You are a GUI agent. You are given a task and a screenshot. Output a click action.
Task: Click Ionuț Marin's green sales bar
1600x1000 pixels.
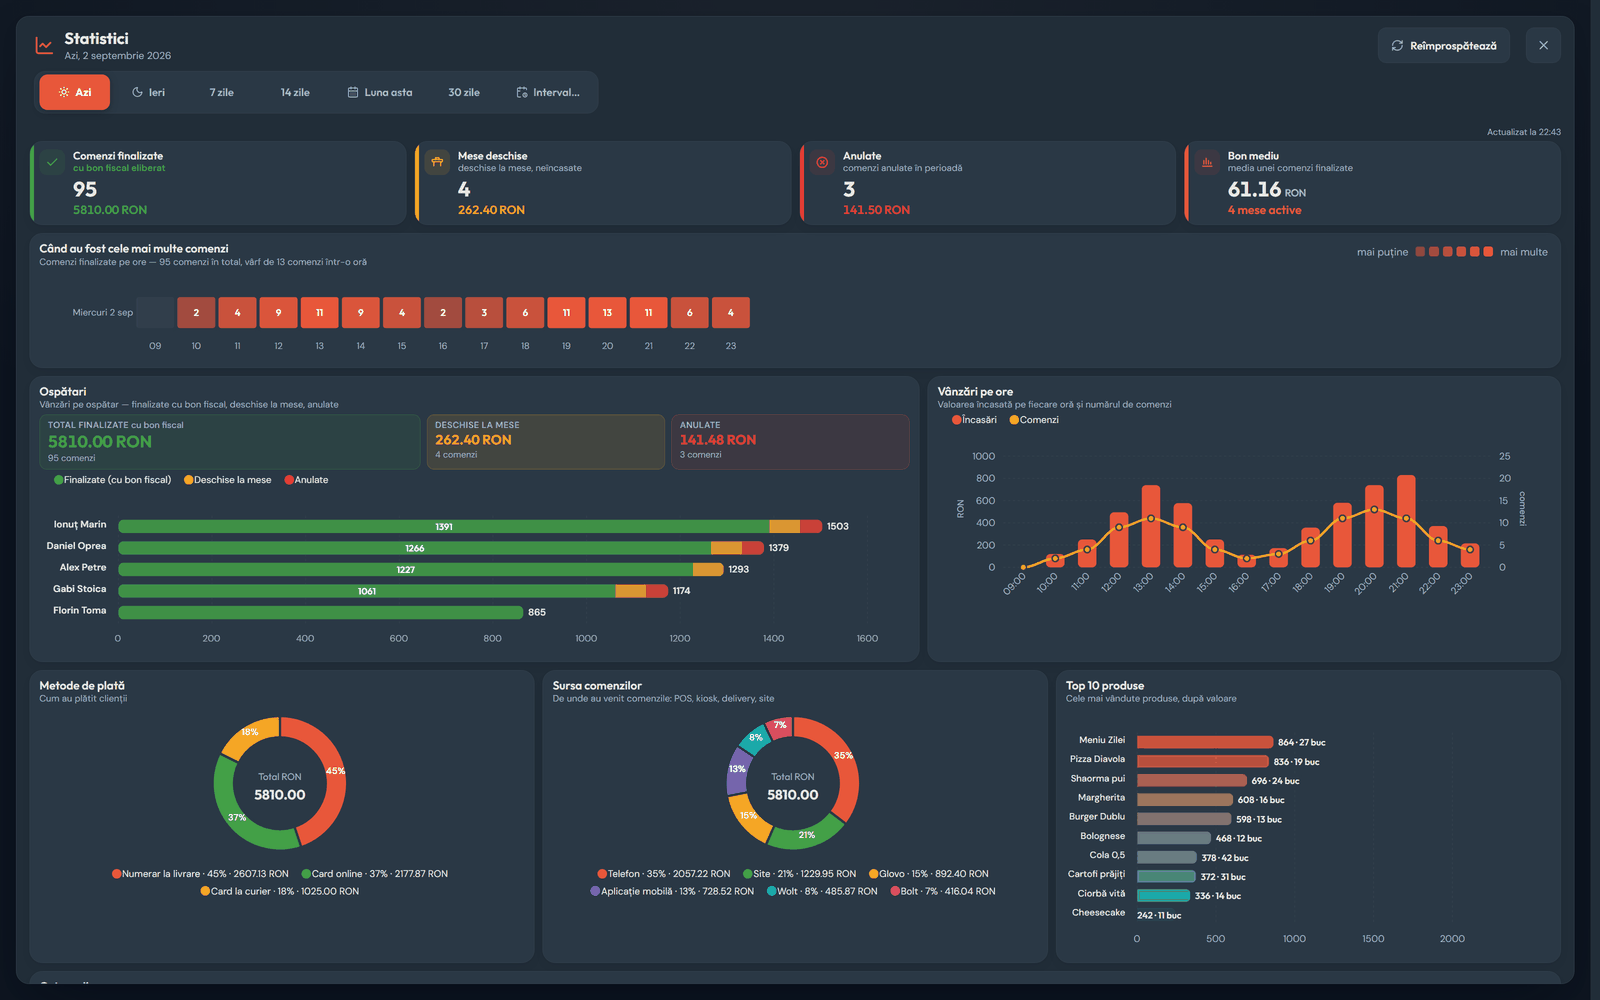pos(444,526)
